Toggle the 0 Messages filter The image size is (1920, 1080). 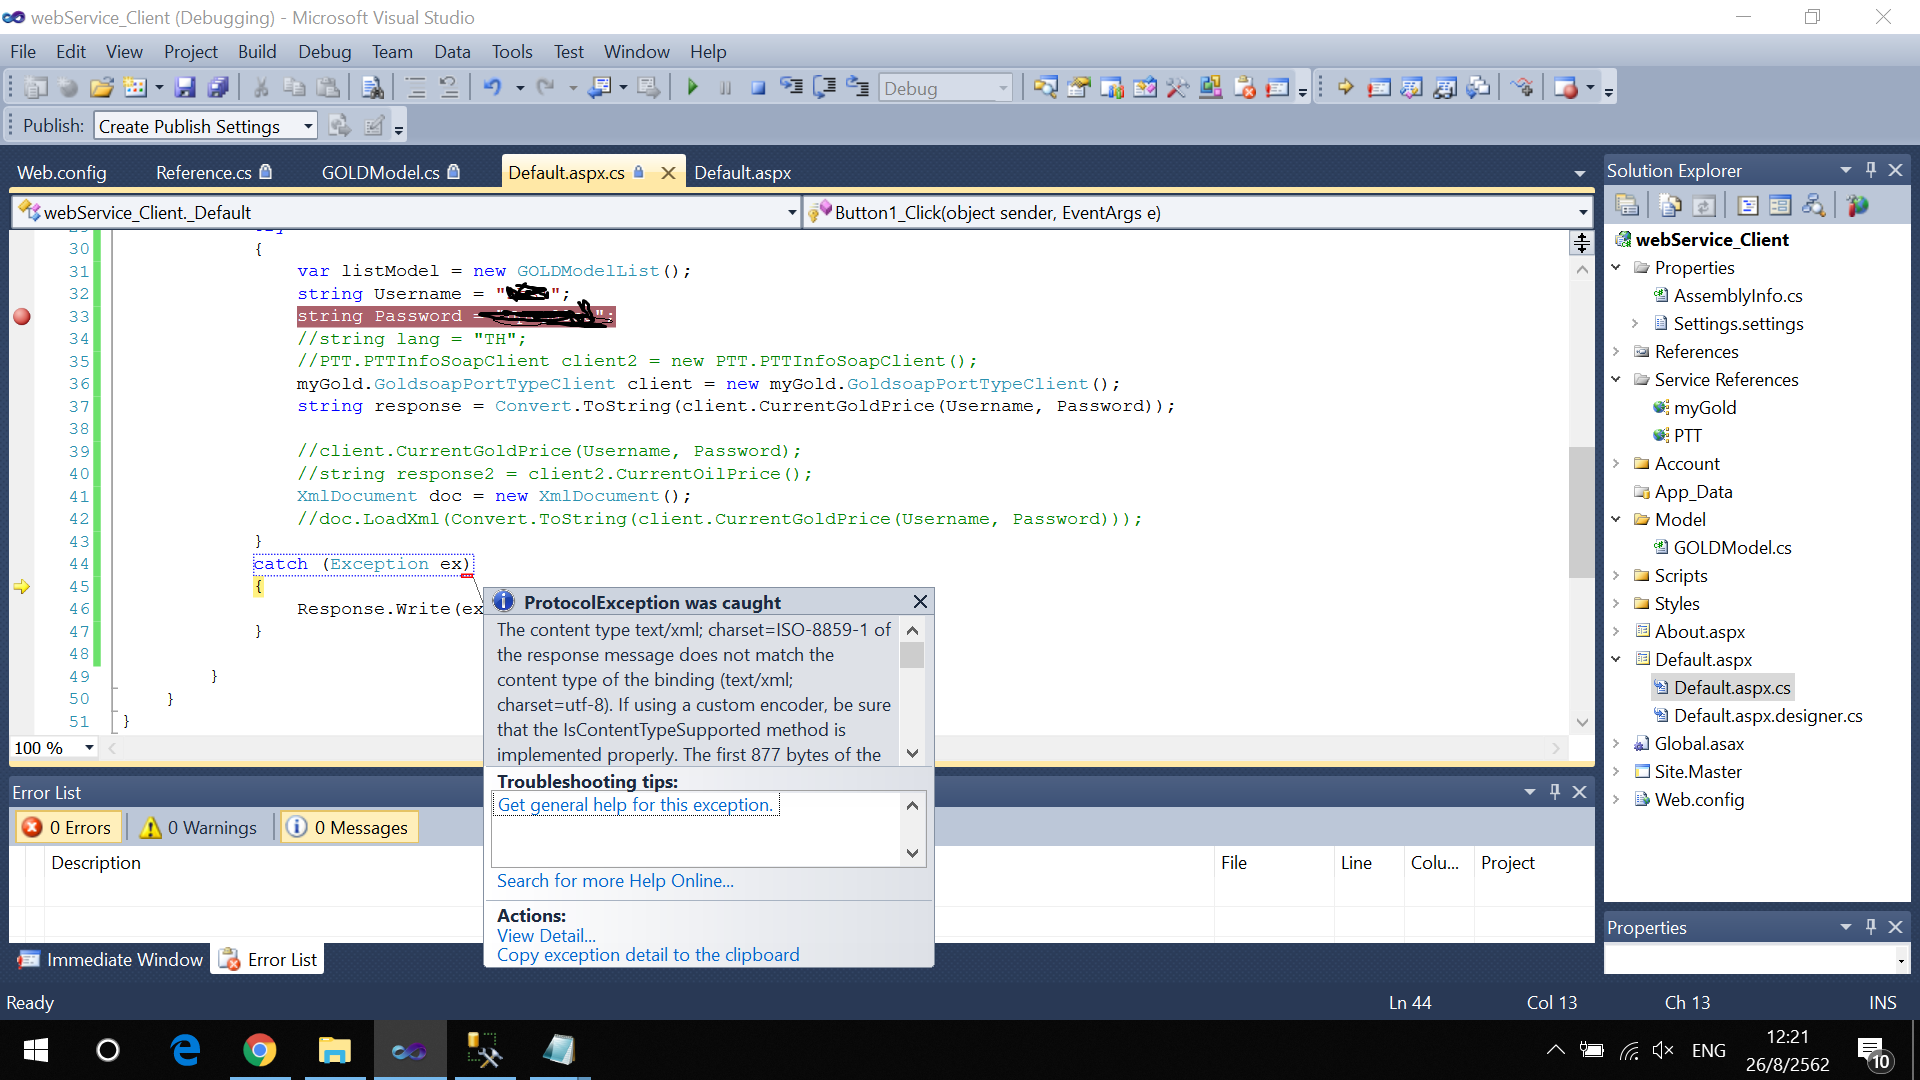click(349, 827)
